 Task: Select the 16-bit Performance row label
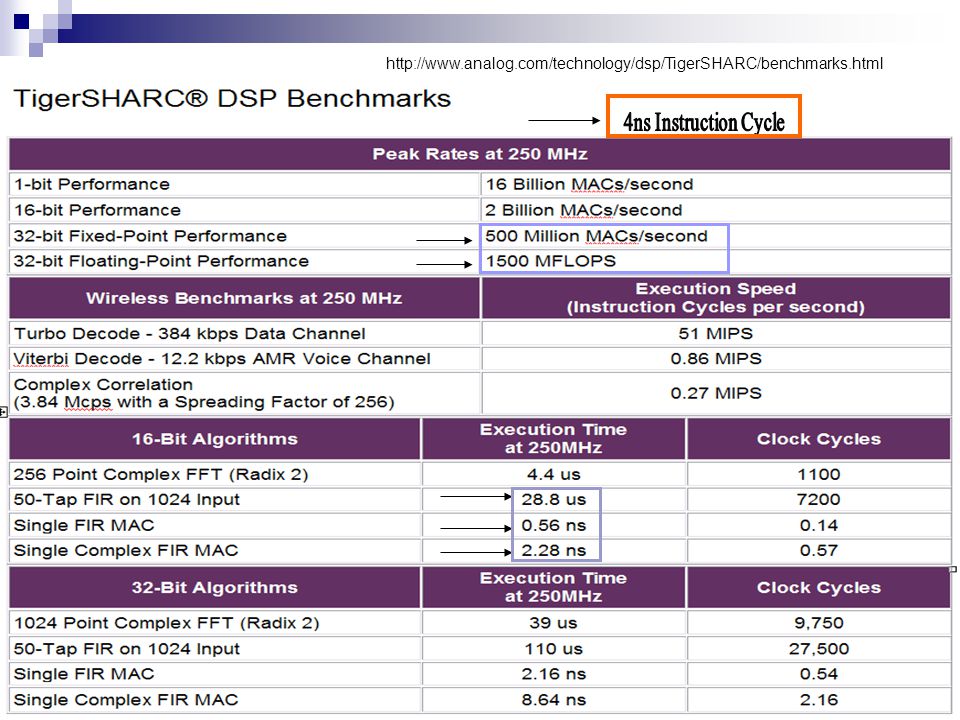(97, 210)
